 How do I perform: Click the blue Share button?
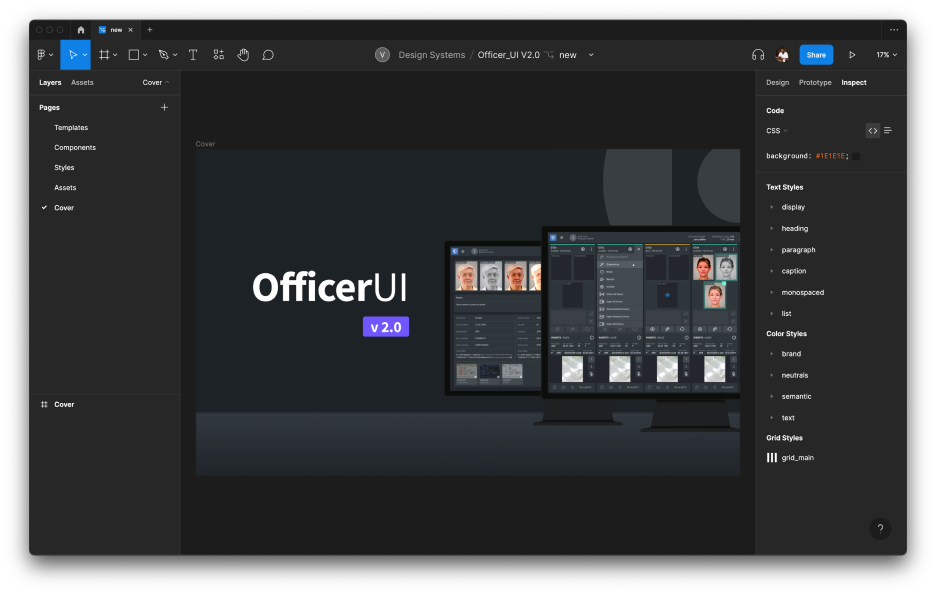click(x=816, y=55)
